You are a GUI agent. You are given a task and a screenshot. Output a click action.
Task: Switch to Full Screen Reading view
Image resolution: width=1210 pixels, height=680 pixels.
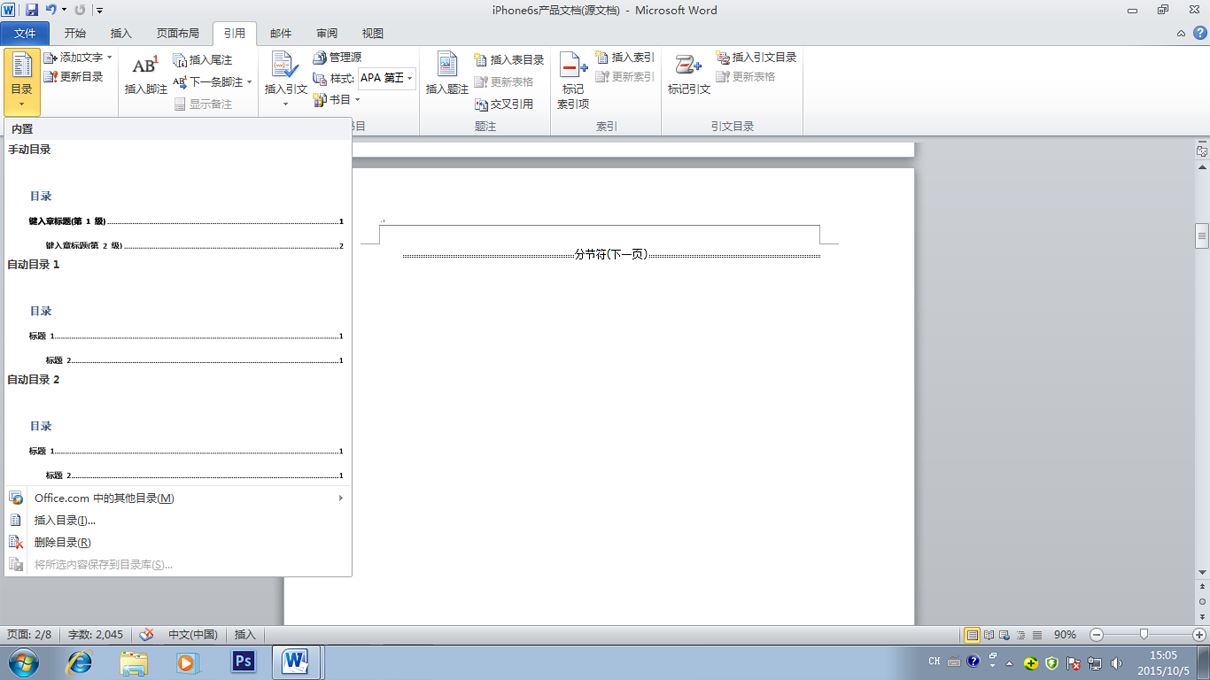click(x=989, y=635)
